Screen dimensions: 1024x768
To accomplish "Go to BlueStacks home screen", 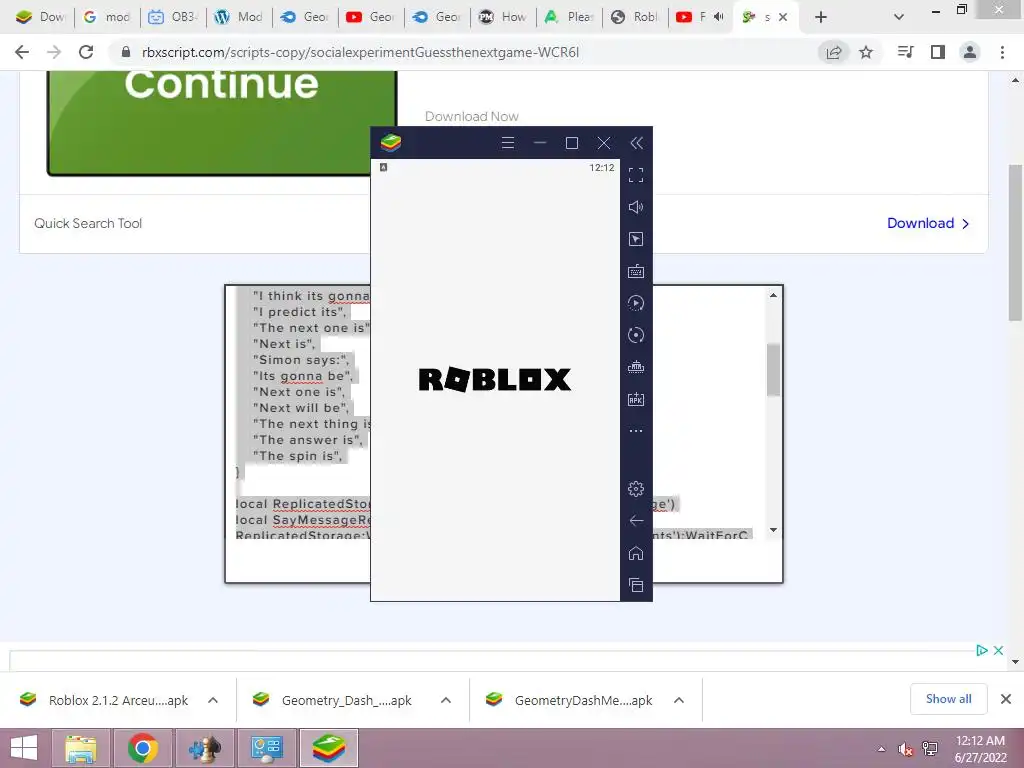I will tap(635, 553).
